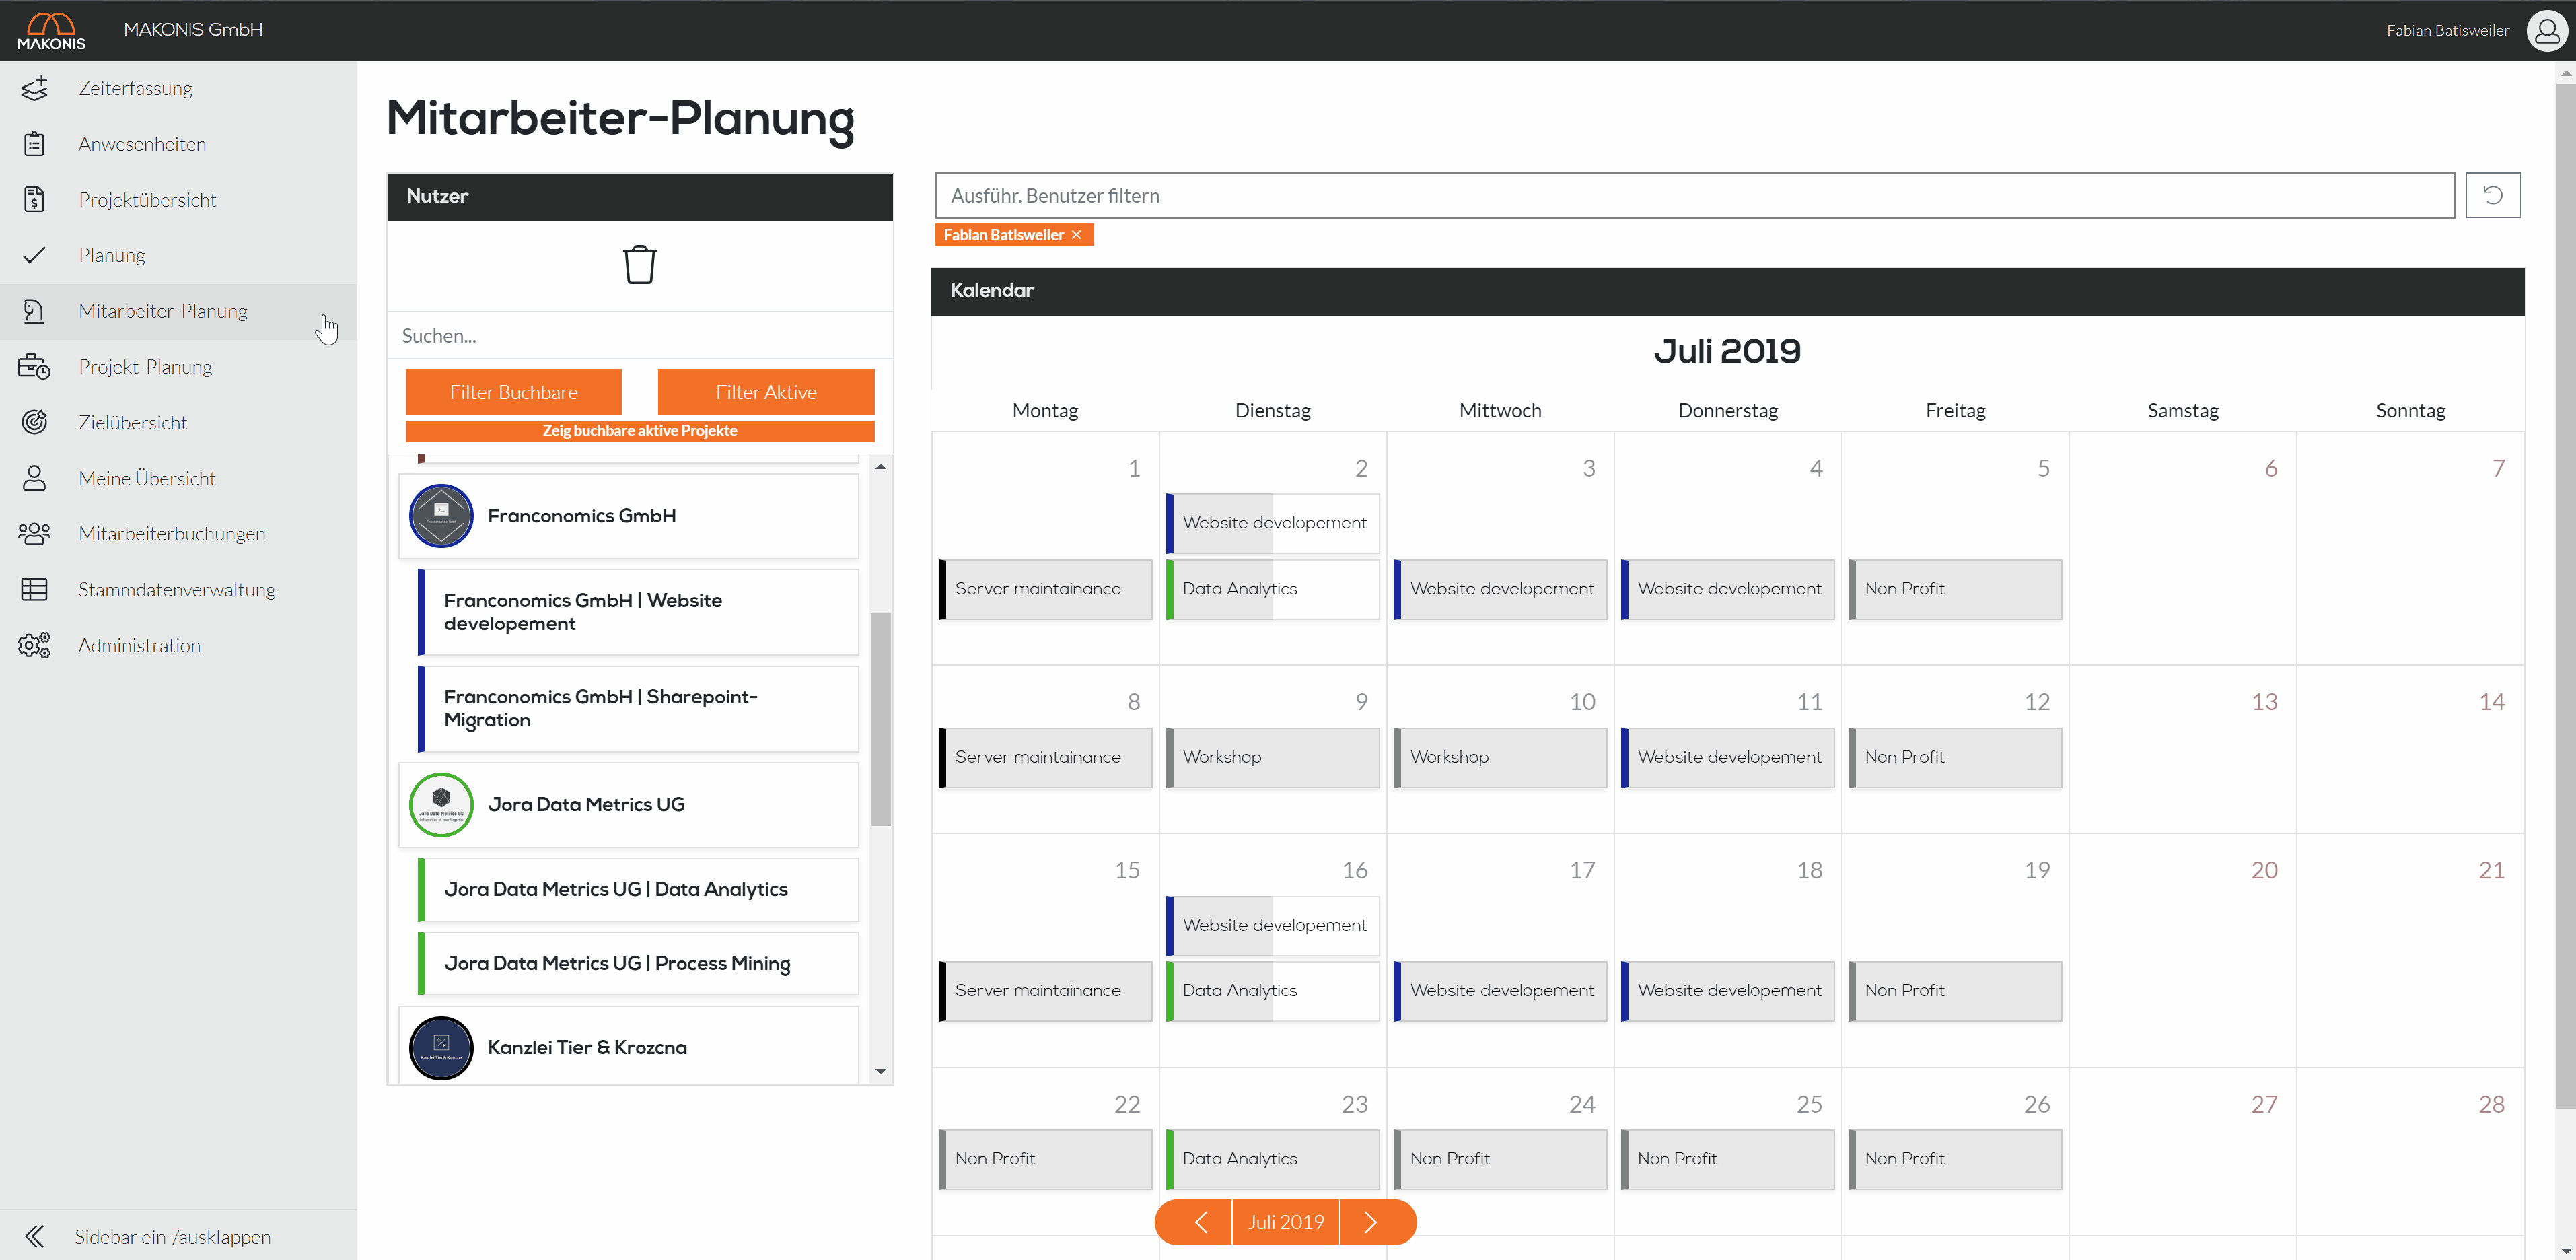This screenshot has width=2576, height=1260.
Task: Click the Meine Übersicht person icon
Action: [34, 478]
